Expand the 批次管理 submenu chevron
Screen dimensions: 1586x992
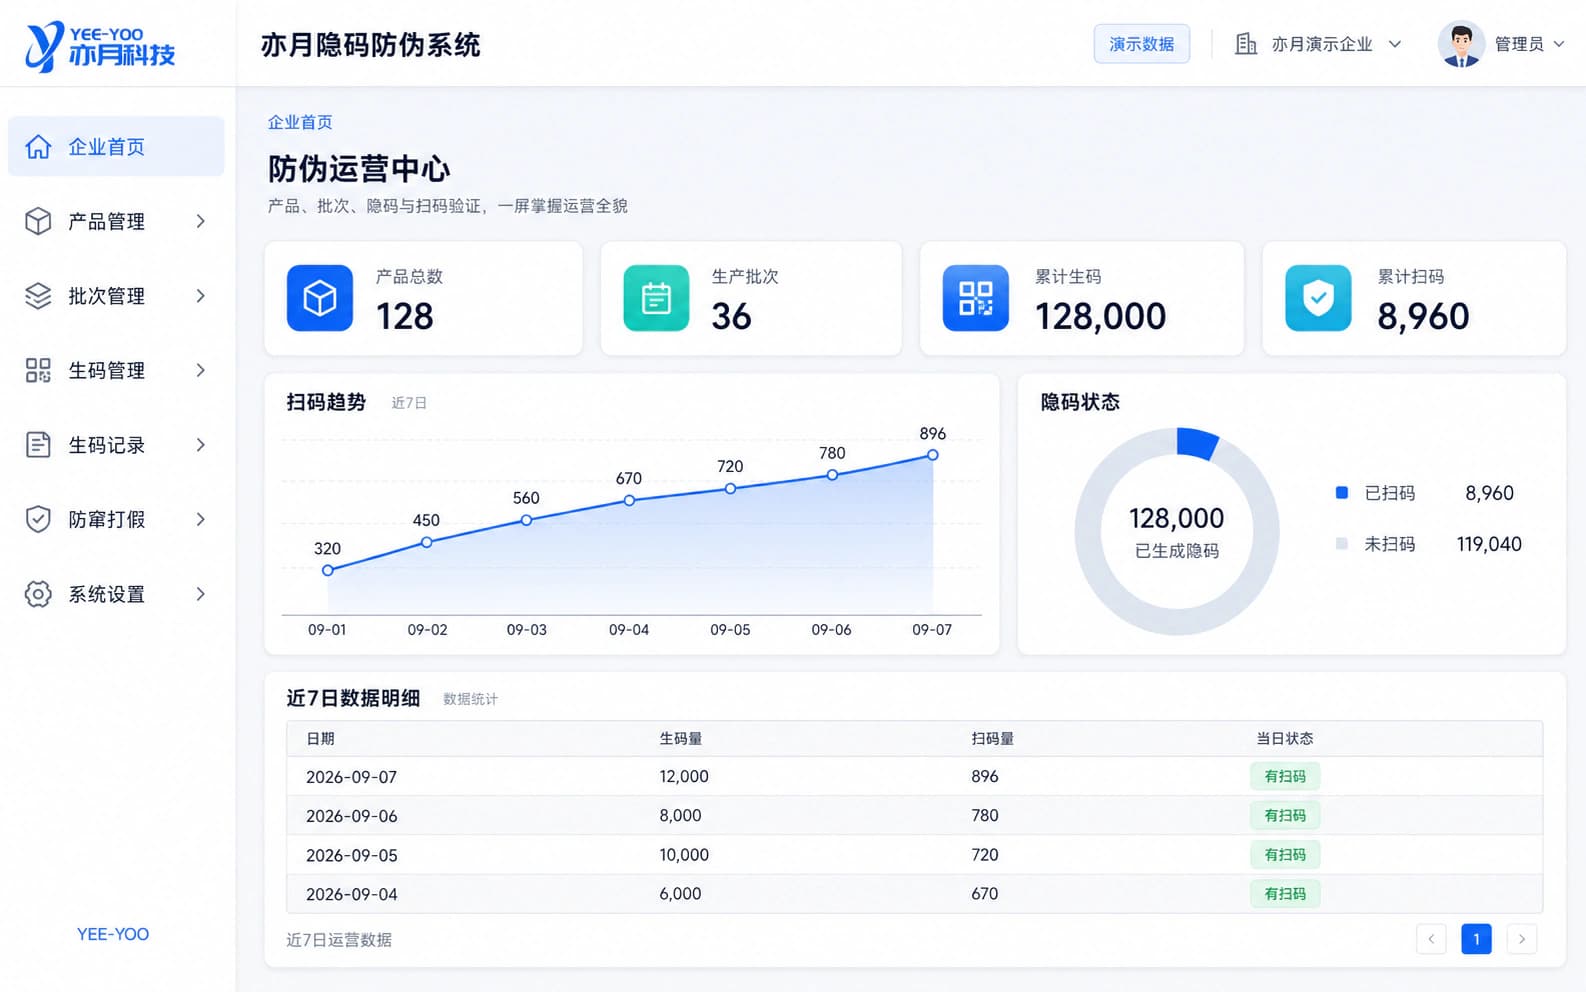pos(201,296)
